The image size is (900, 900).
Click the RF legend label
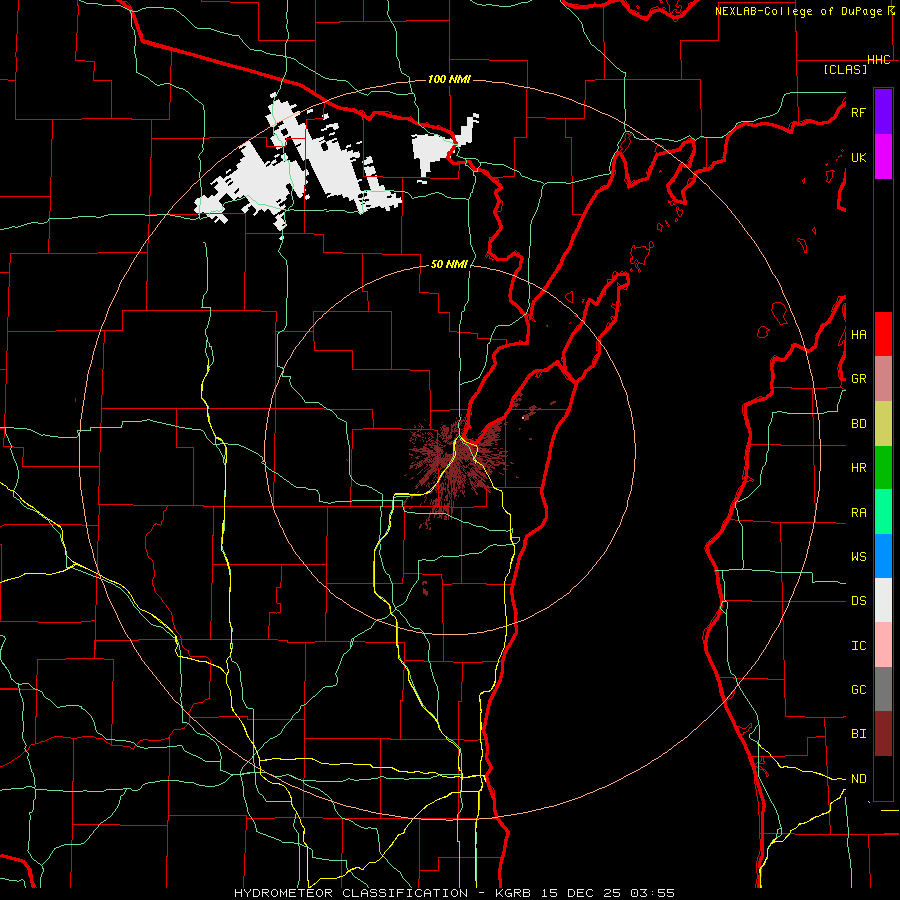pos(858,112)
